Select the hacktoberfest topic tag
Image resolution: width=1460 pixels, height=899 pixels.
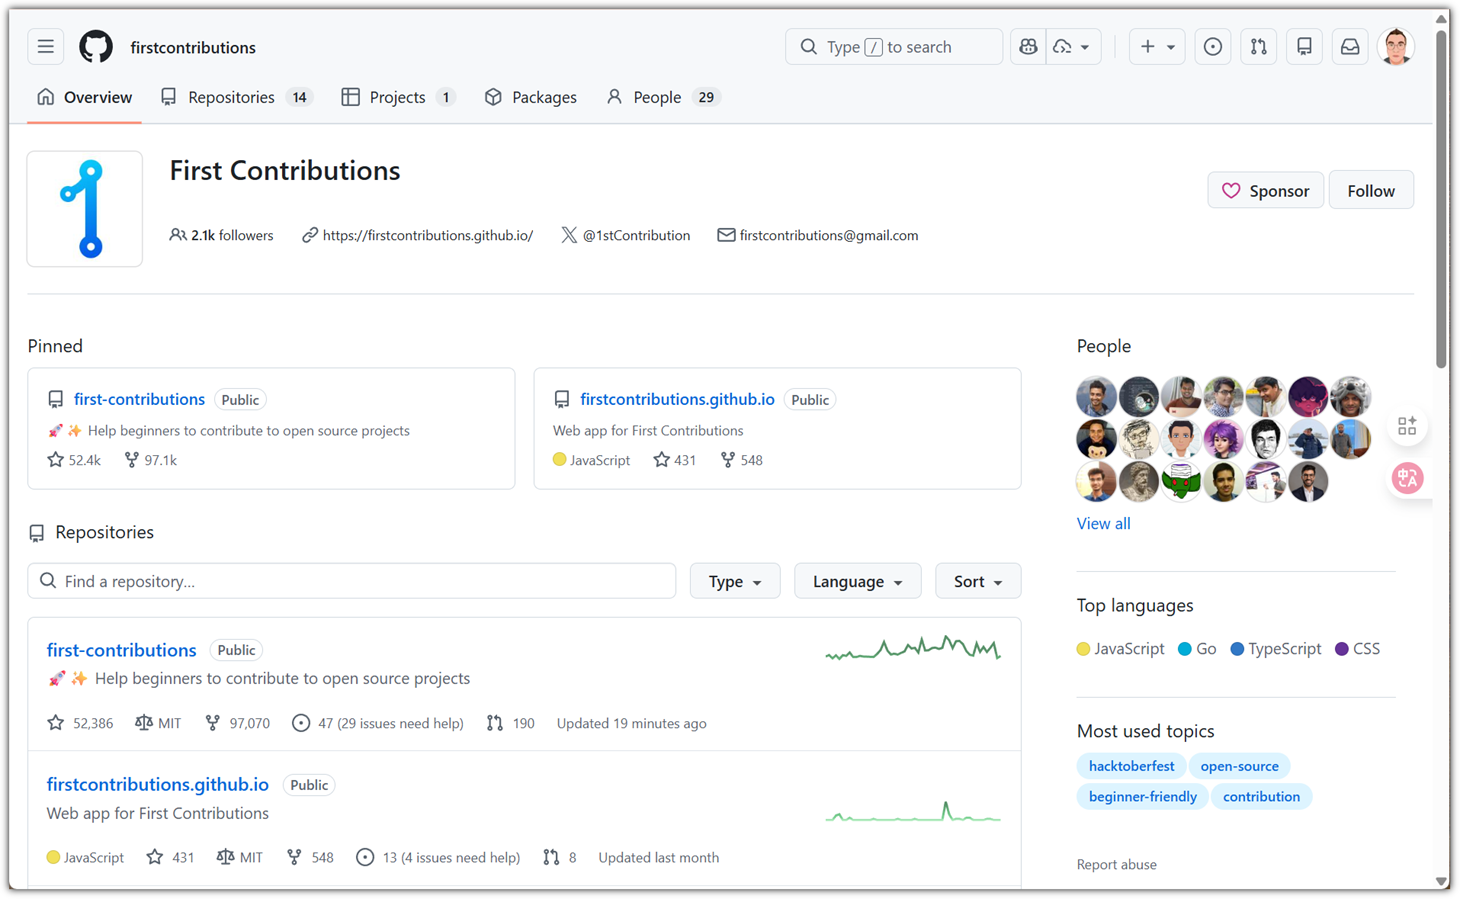[x=1131, y=766]
